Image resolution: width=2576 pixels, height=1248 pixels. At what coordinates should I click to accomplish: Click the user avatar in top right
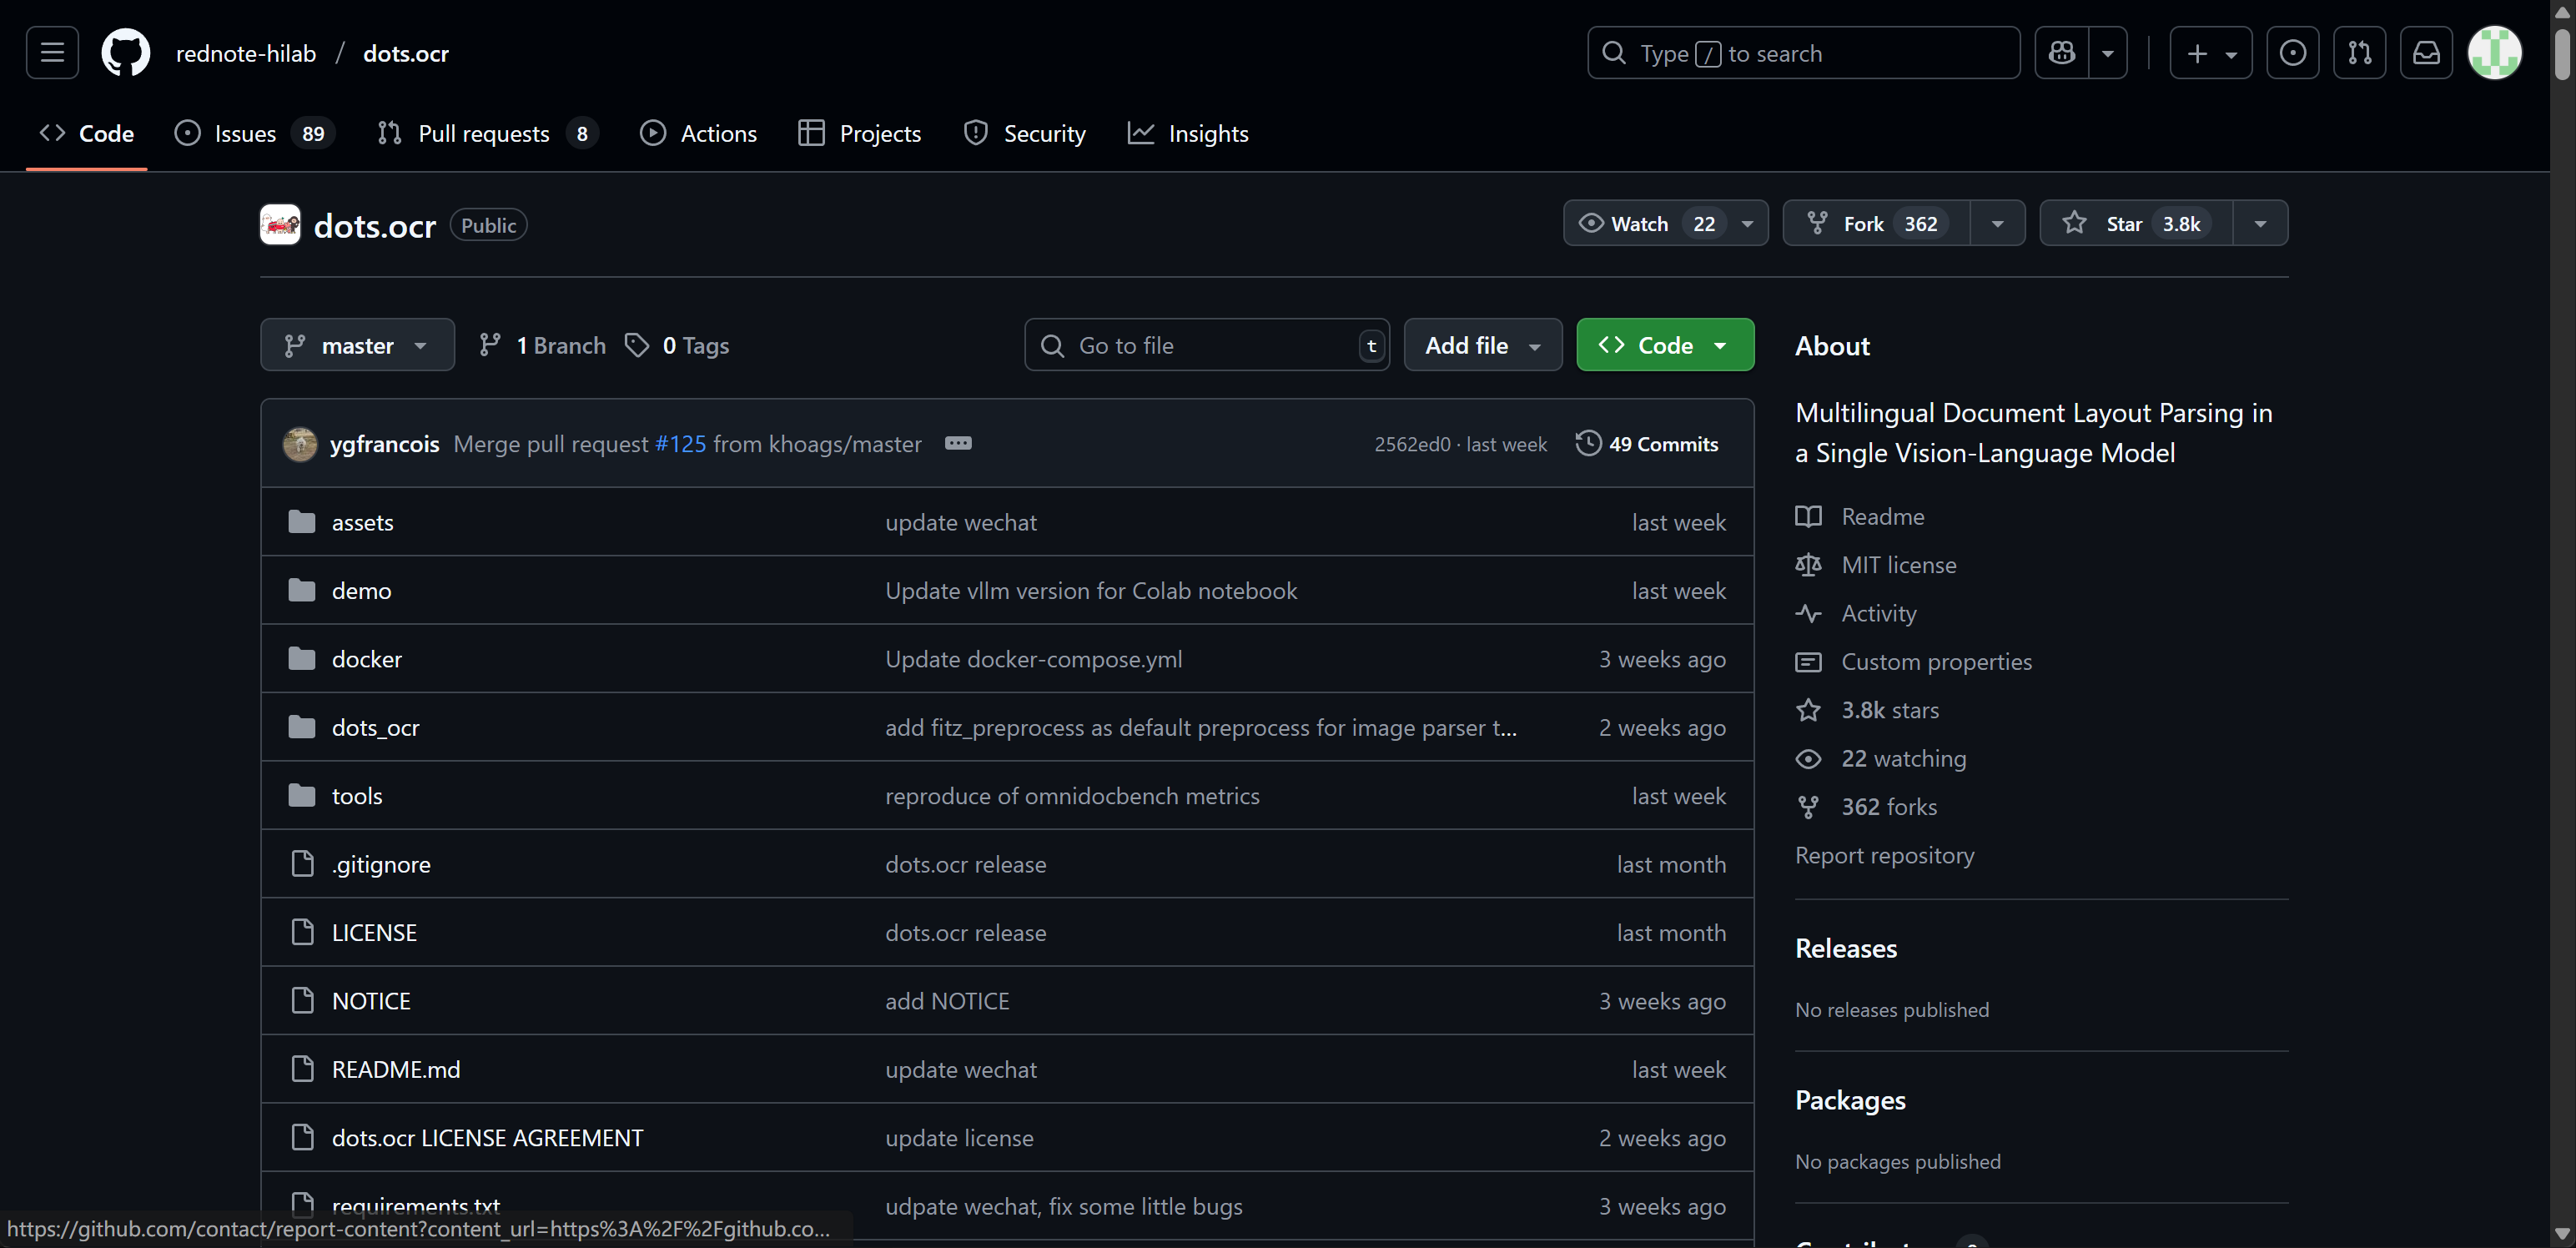tap(2494, 53)
